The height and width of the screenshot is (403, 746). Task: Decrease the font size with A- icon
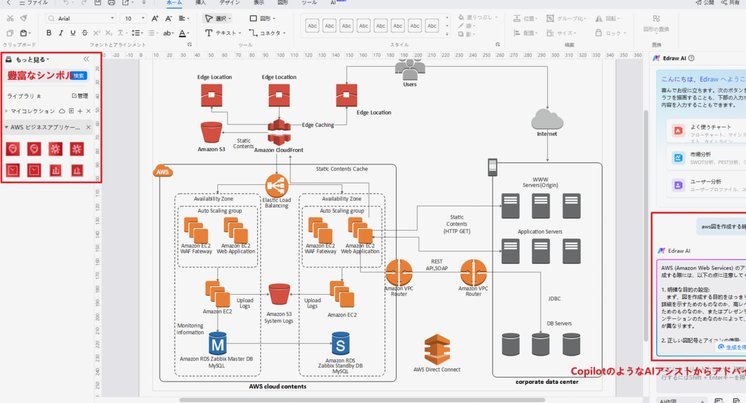pos(168,18)
